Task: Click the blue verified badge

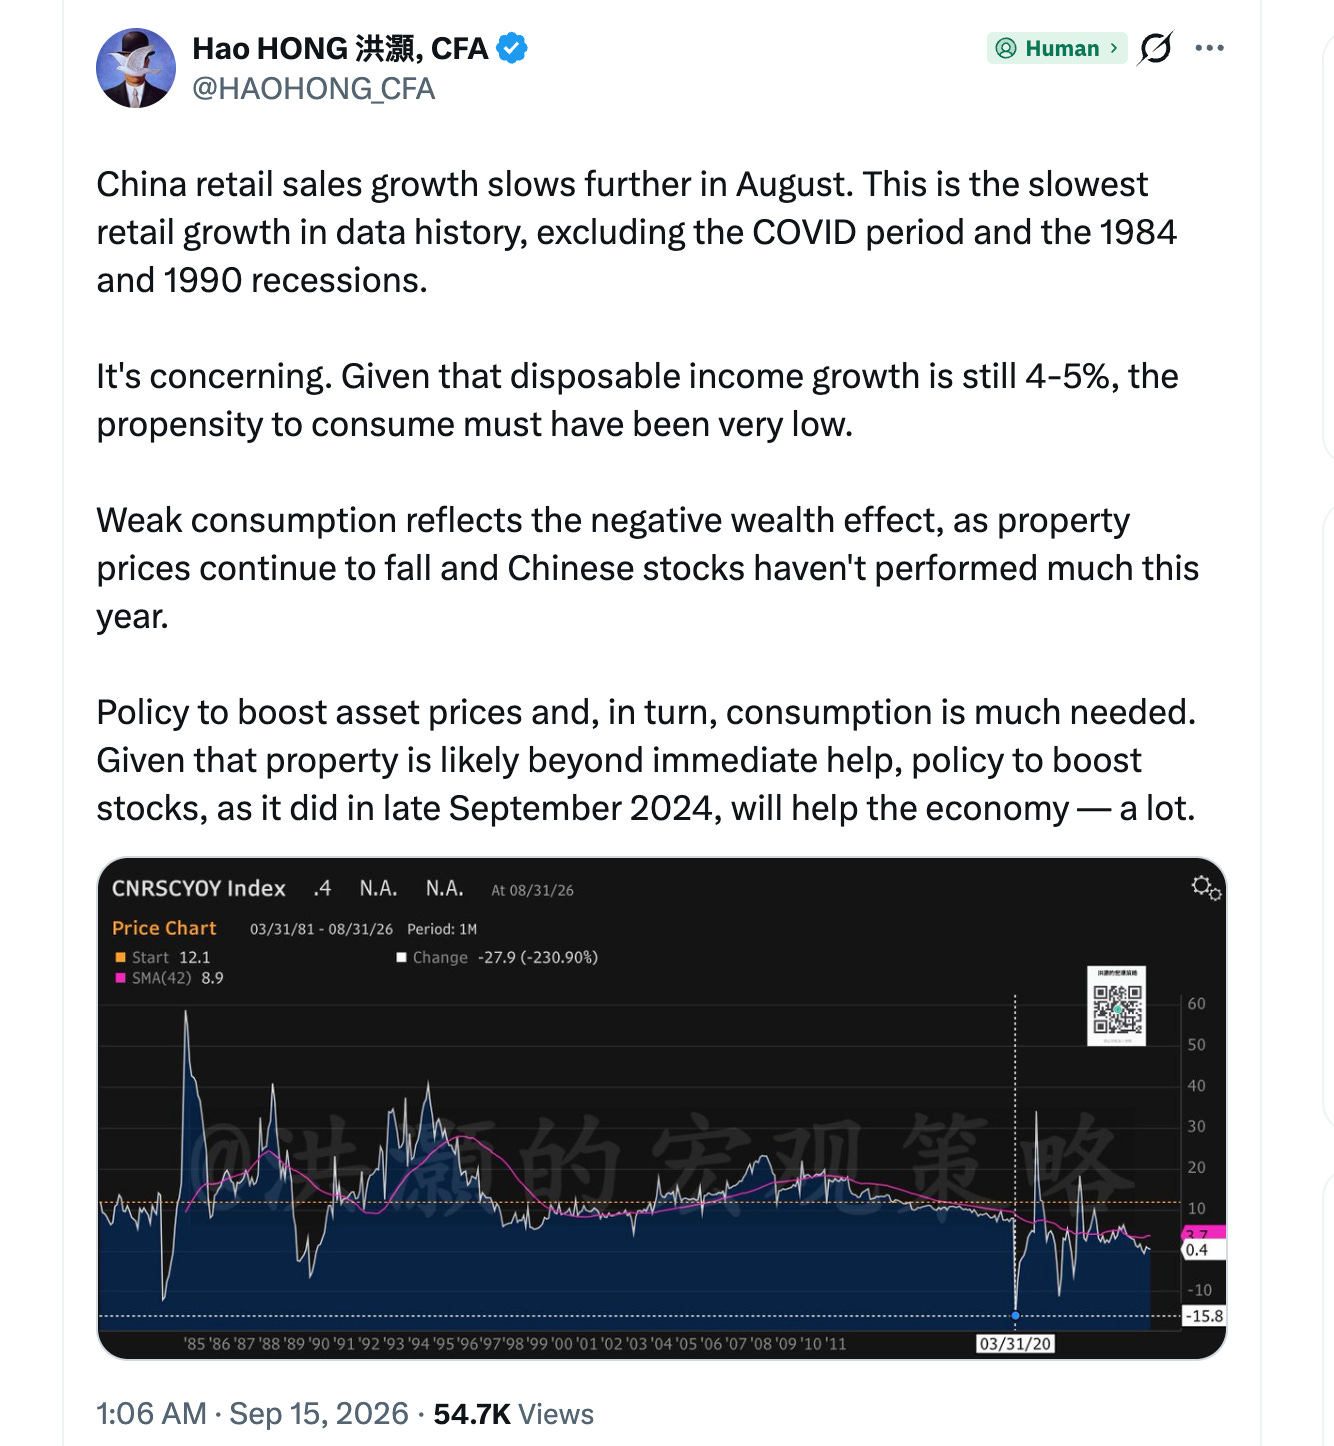Action: point(512,48)
